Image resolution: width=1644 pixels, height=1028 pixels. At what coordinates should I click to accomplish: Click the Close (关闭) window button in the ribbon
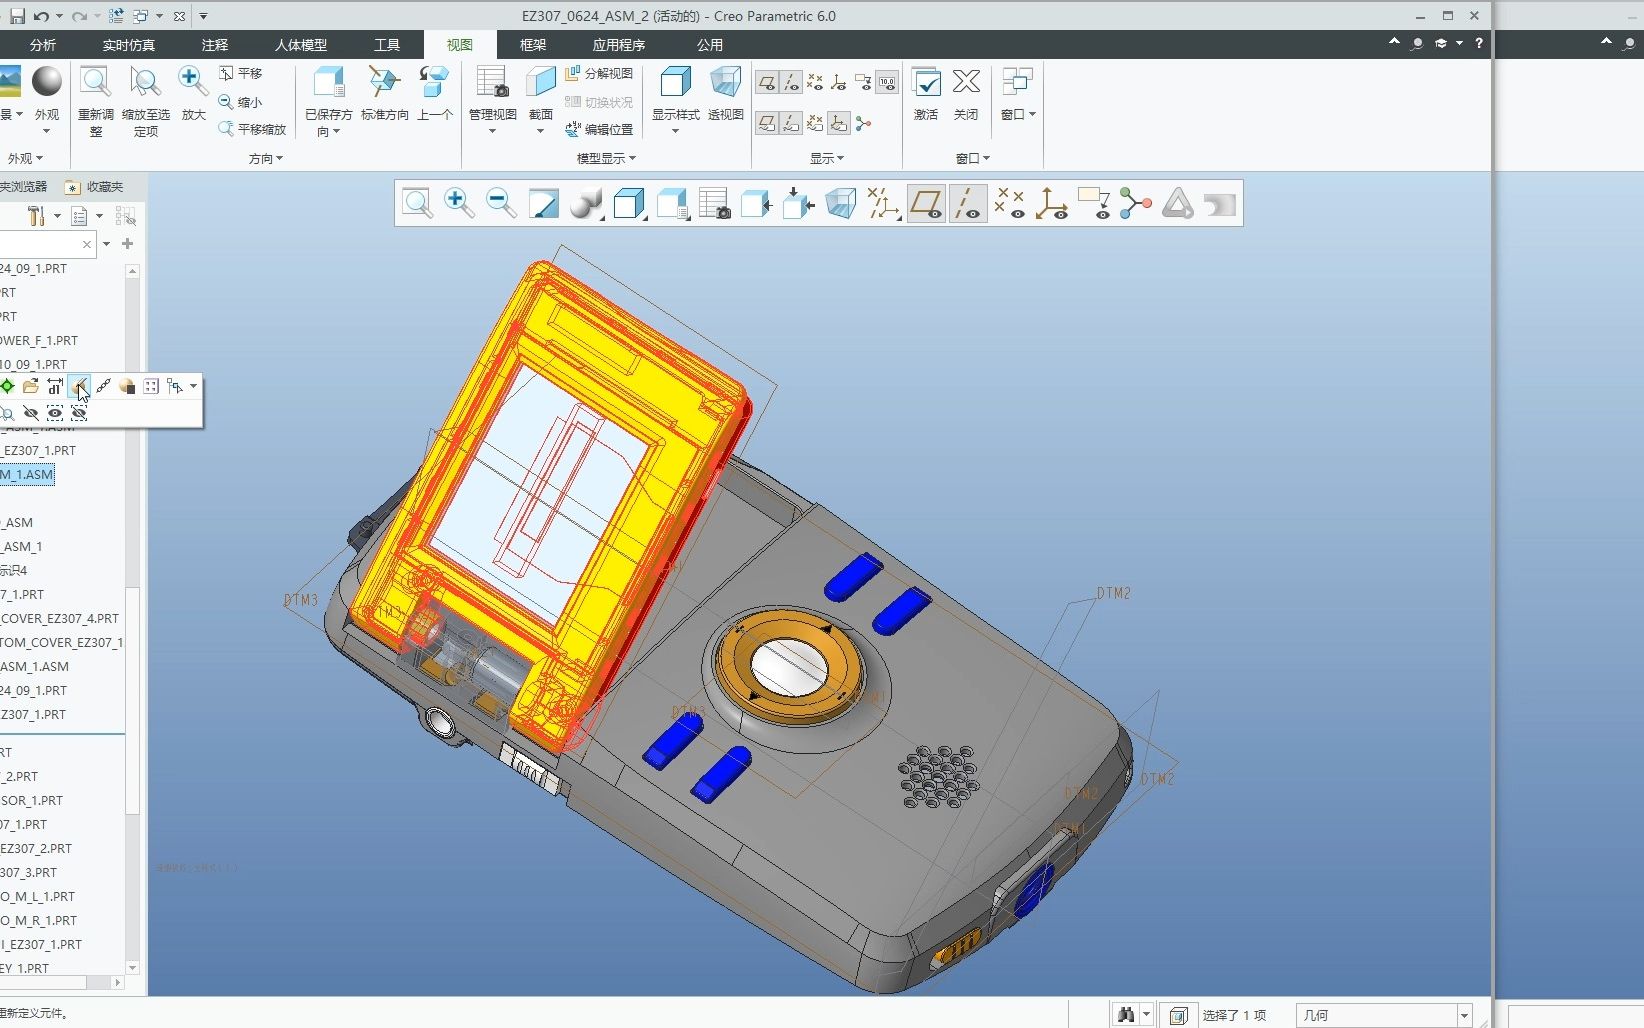[966, 94]
